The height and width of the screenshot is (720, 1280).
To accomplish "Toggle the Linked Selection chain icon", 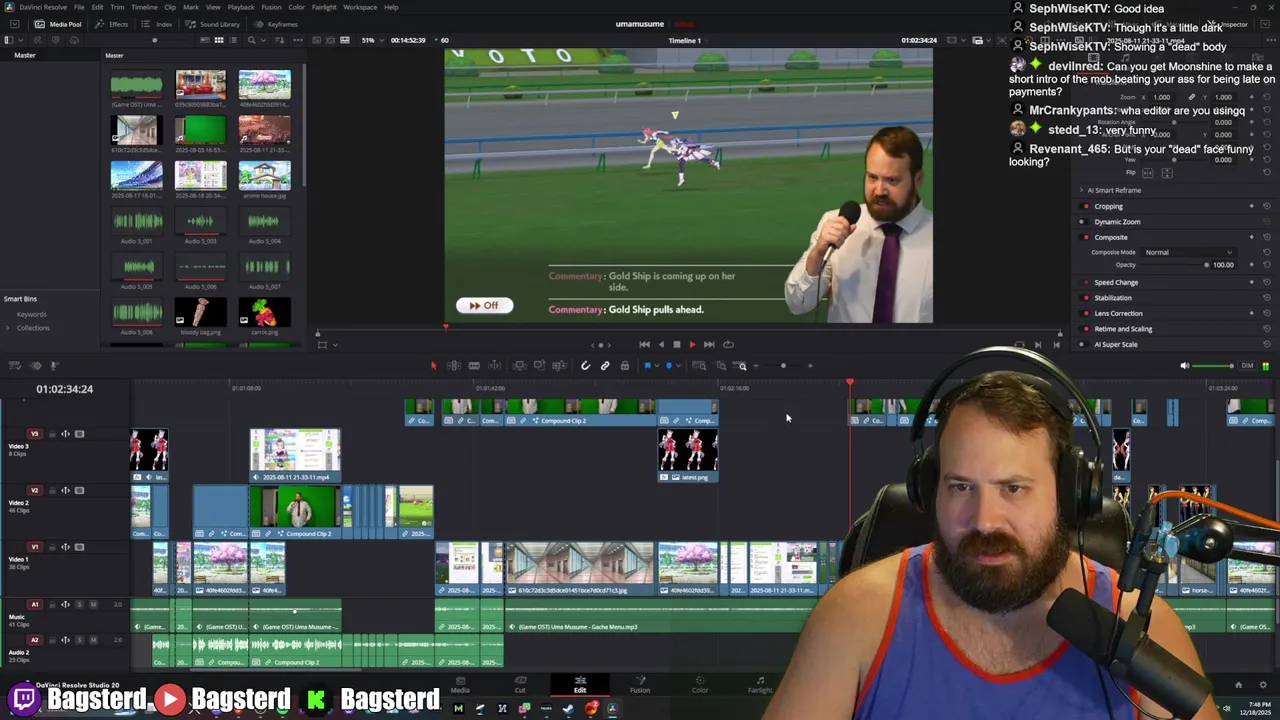I will (x=605, y=366).
